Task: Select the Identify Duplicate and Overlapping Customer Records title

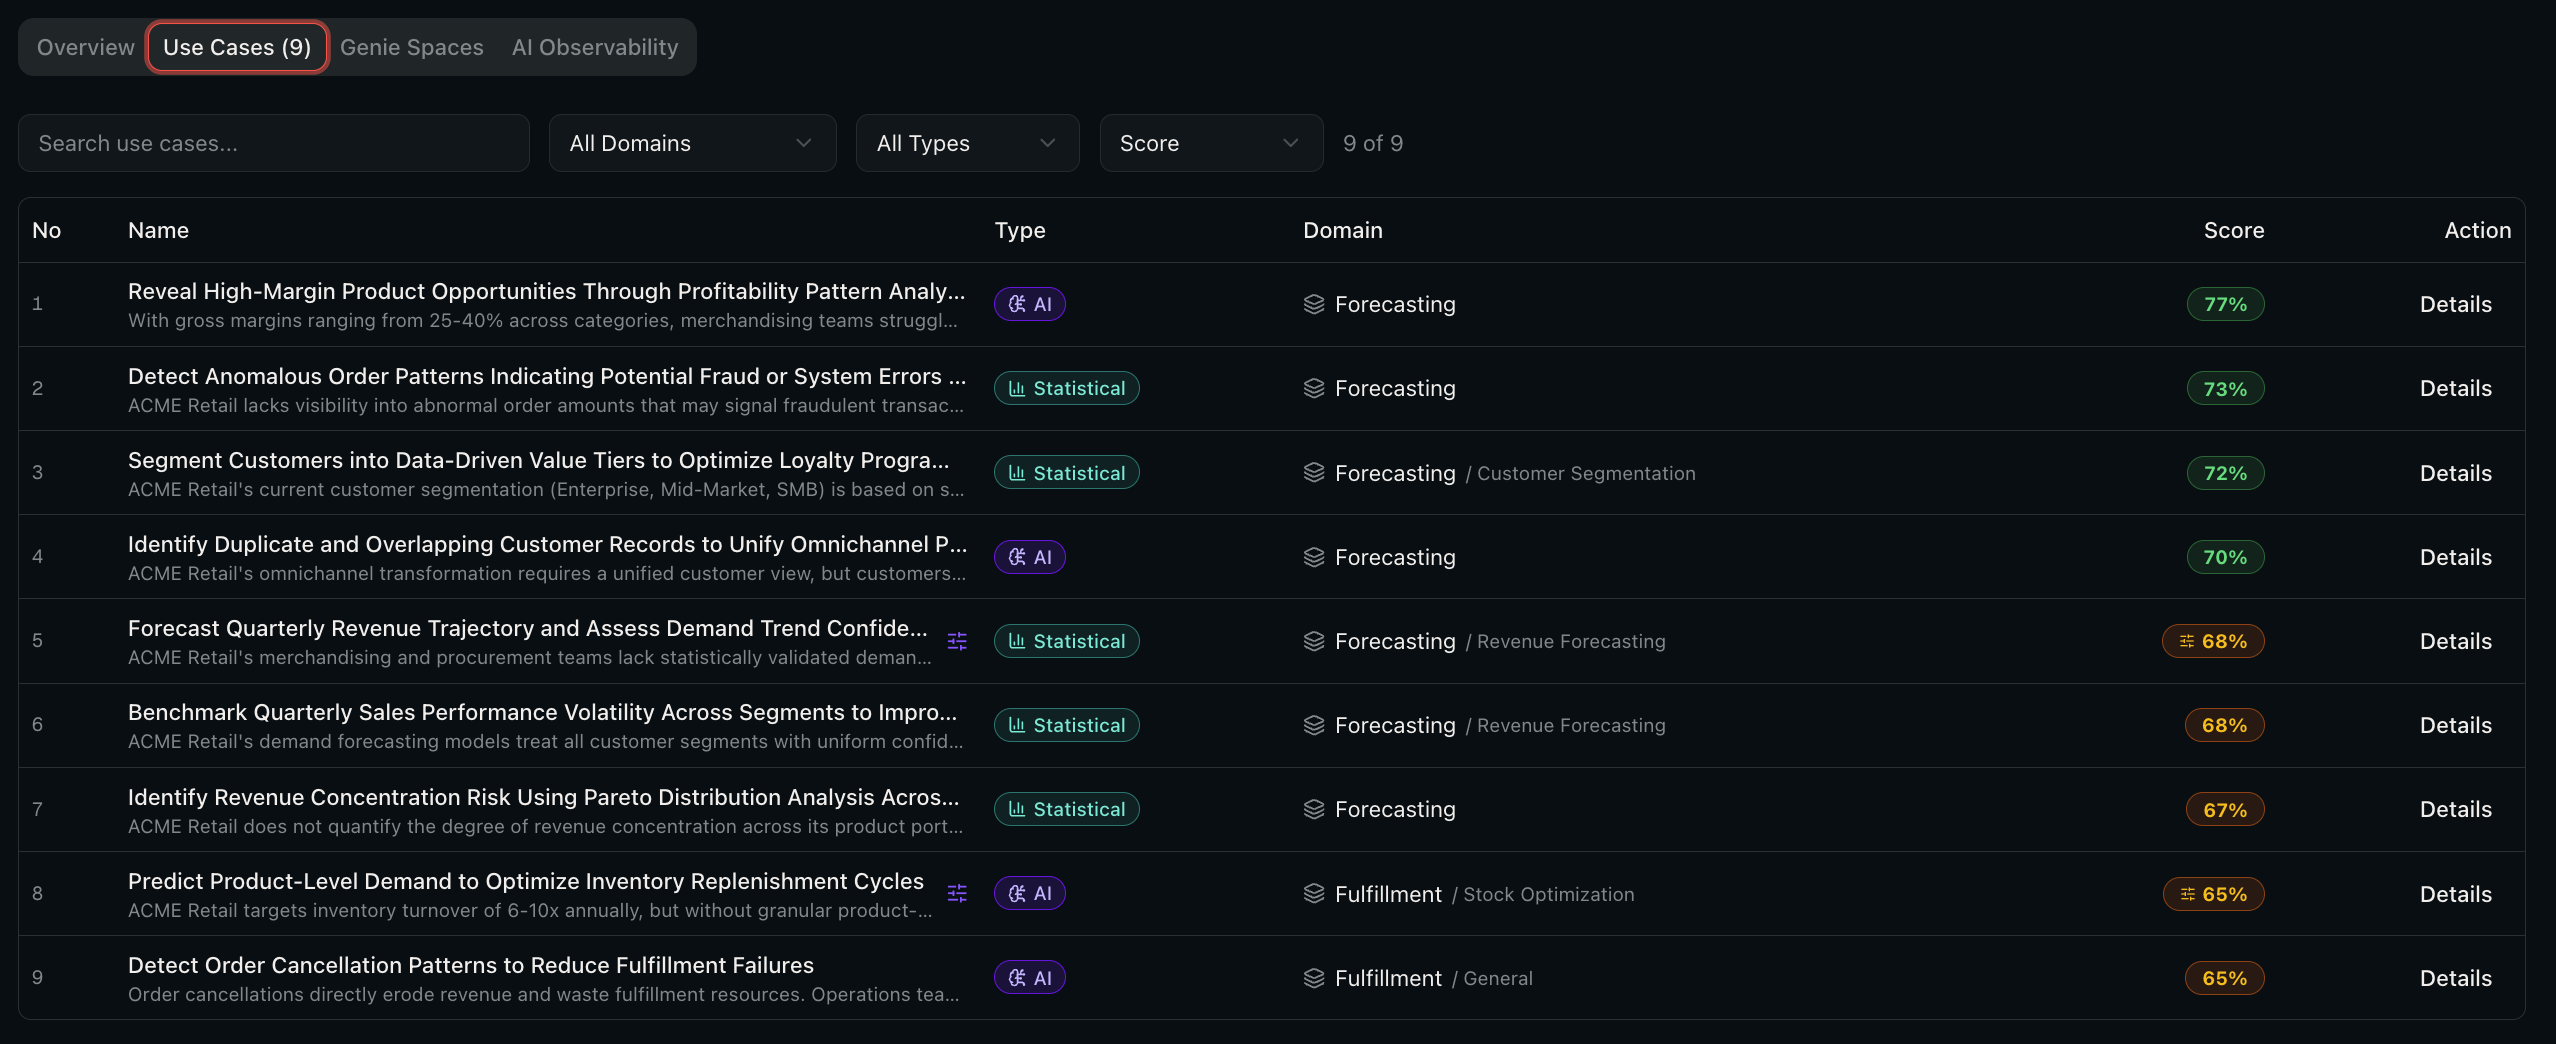Action: pyautogui.click(x=547, y=544)
